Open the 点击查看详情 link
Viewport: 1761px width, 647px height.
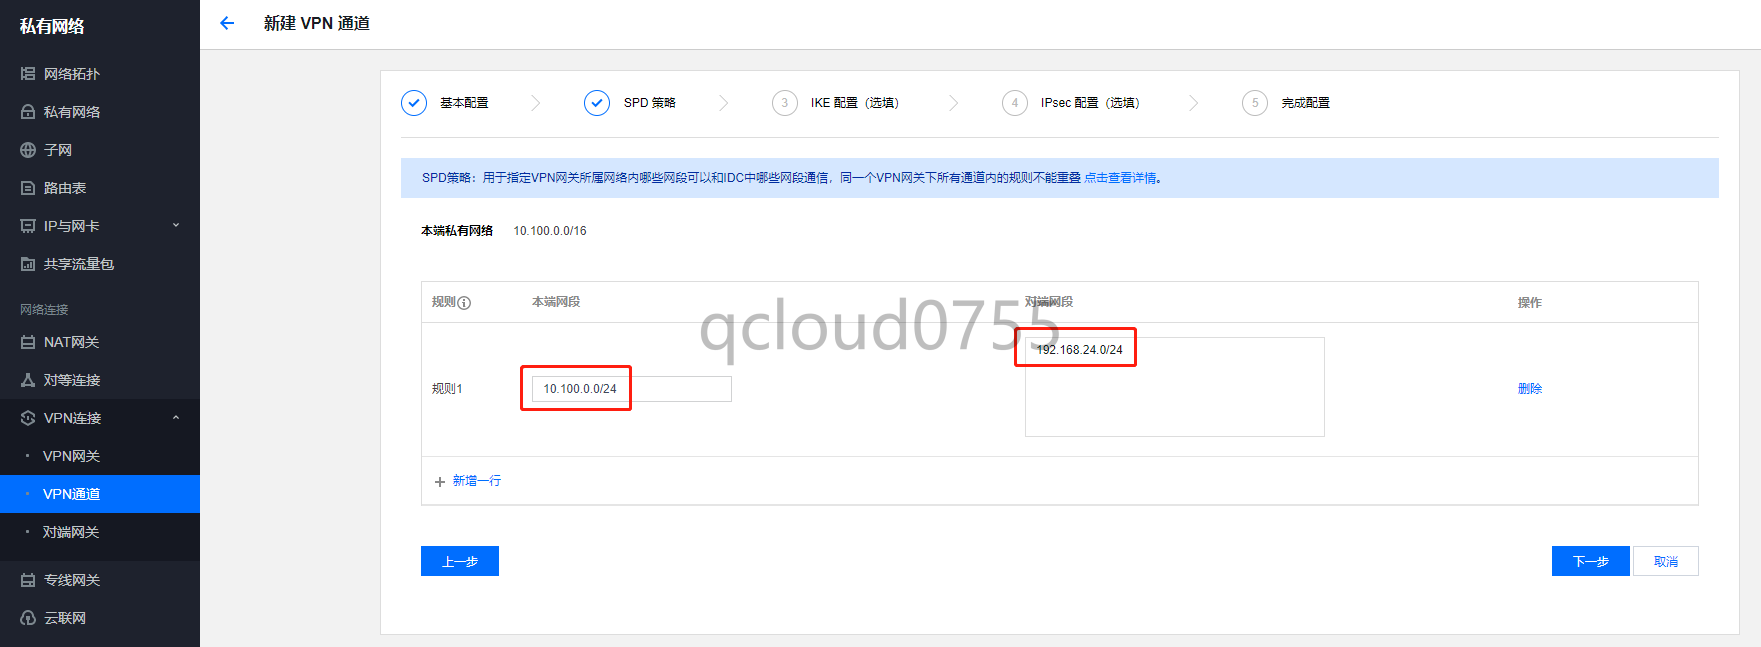[1120, 178]
